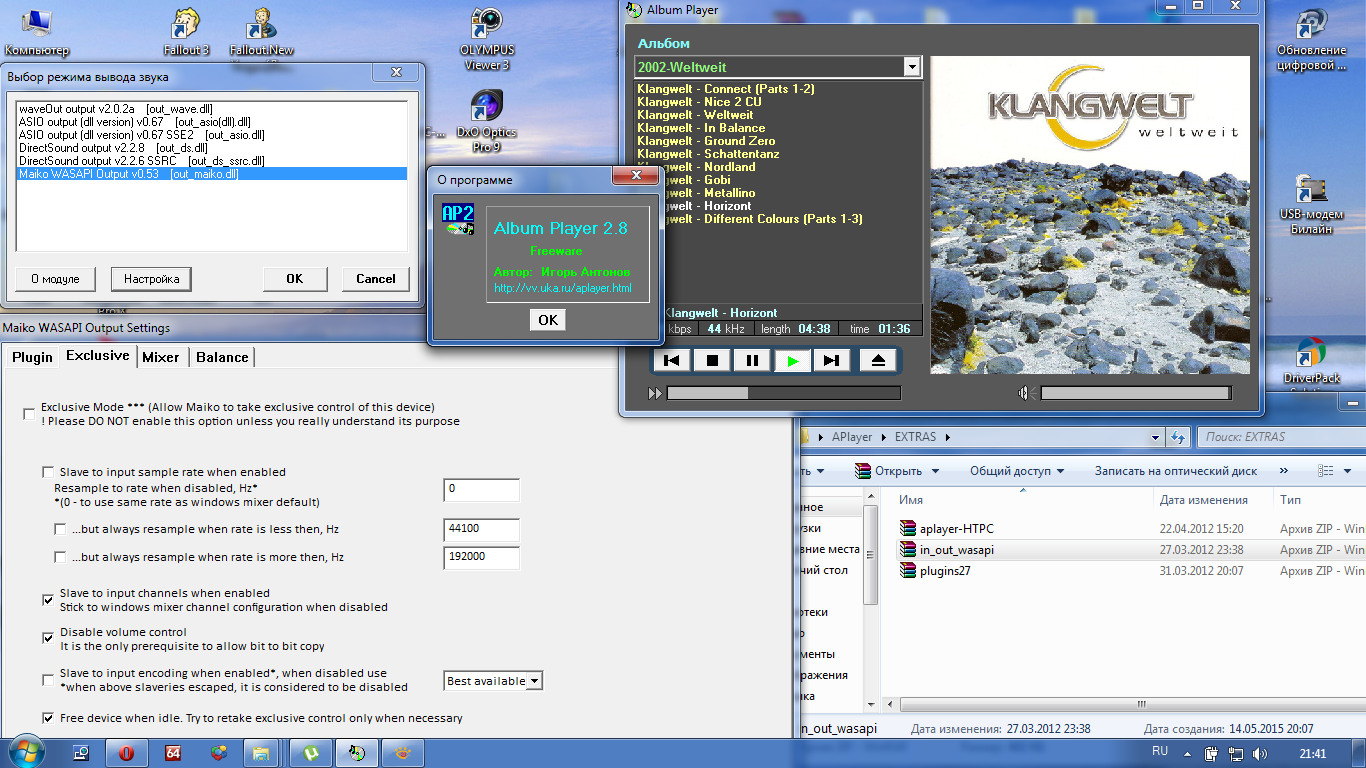The width and height of the screenshot is (1366, 768).
Task: Check always resample when rate is less then
Action: point(60,529)
